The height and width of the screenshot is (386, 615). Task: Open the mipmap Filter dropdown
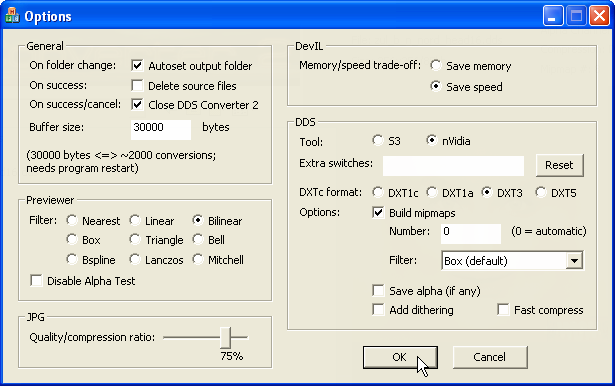tap(574, 260)
